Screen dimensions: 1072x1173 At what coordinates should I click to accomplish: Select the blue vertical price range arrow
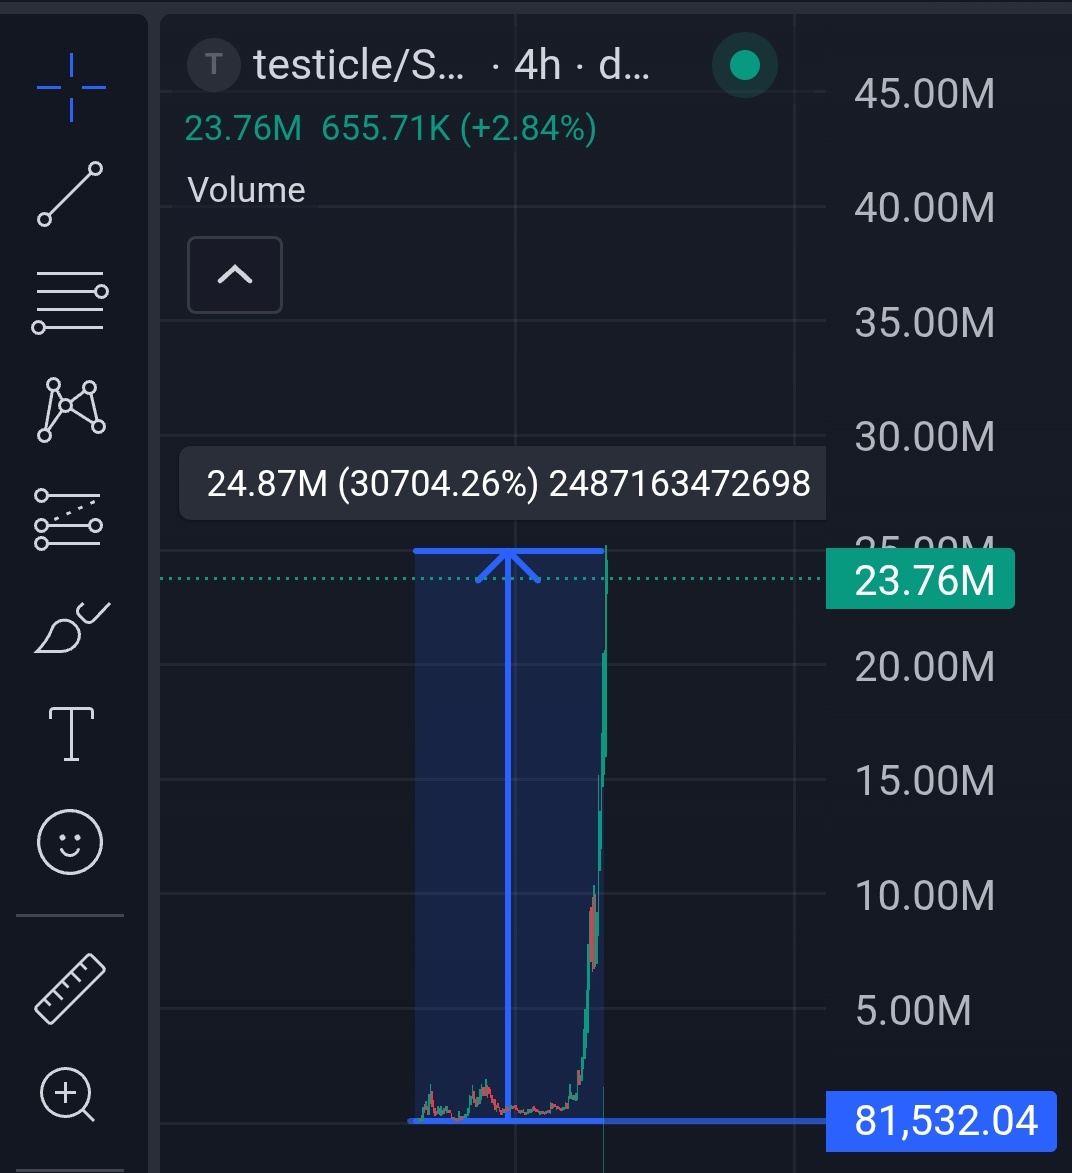pyautogui.click(x=508, y=835)
